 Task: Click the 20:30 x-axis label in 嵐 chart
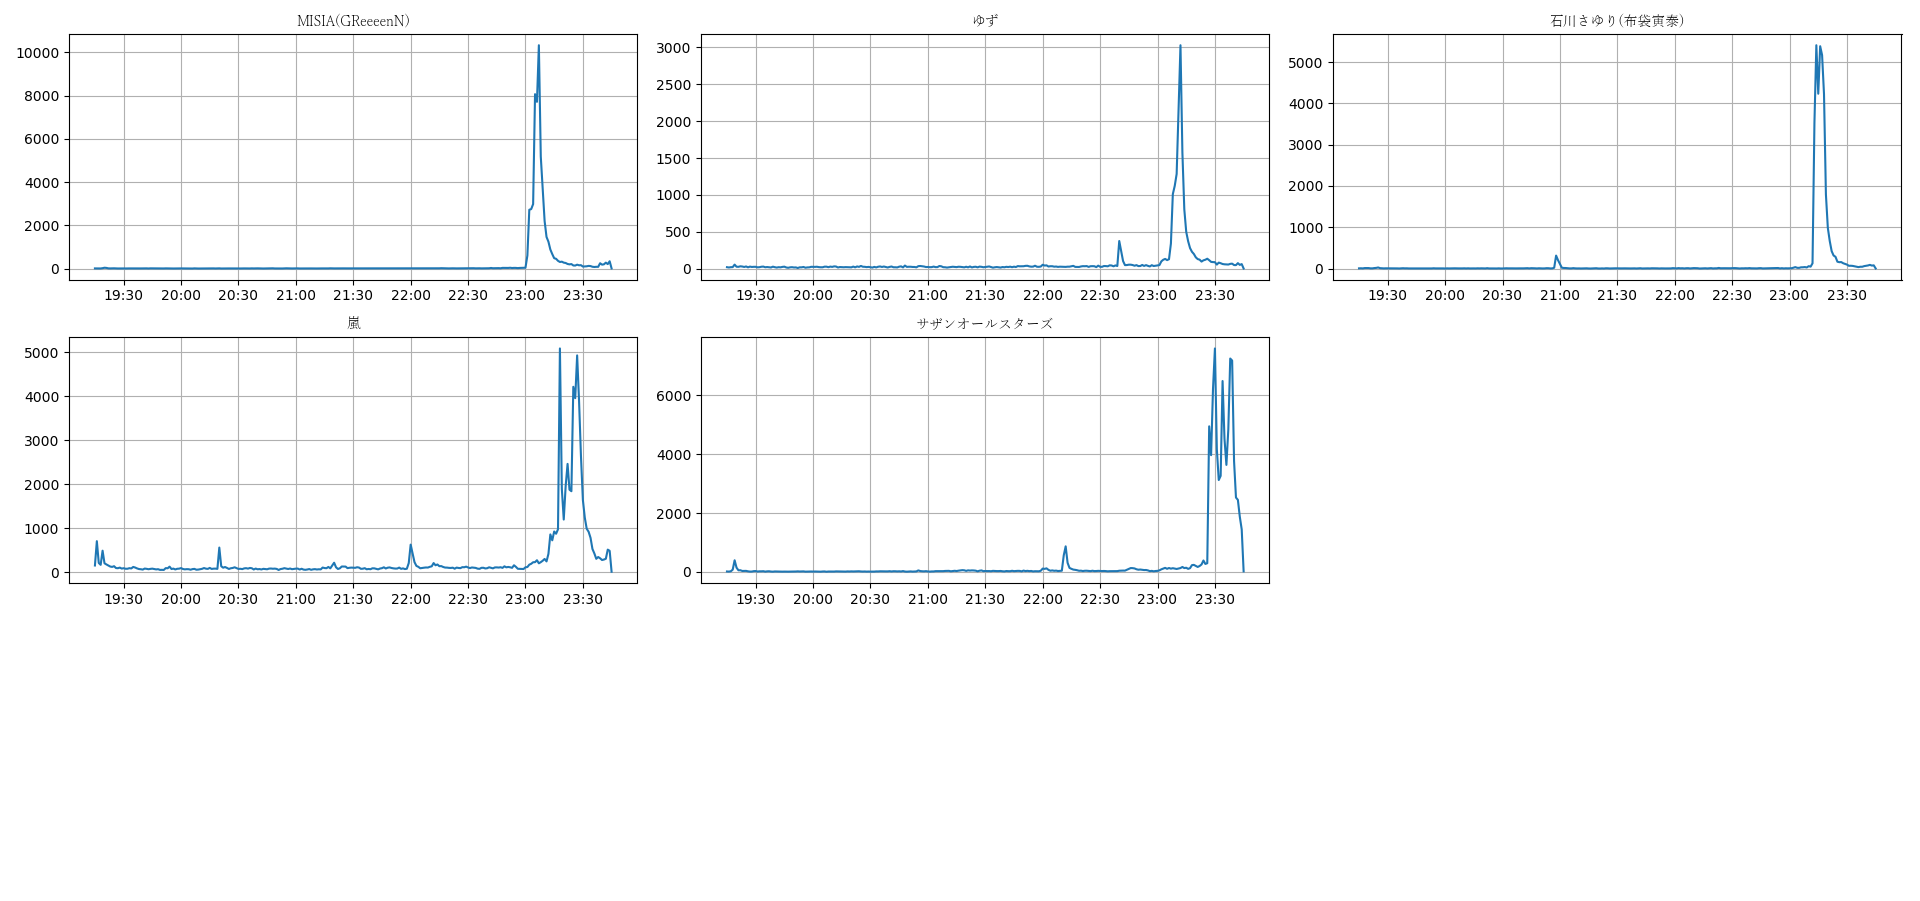coord(238,599)
